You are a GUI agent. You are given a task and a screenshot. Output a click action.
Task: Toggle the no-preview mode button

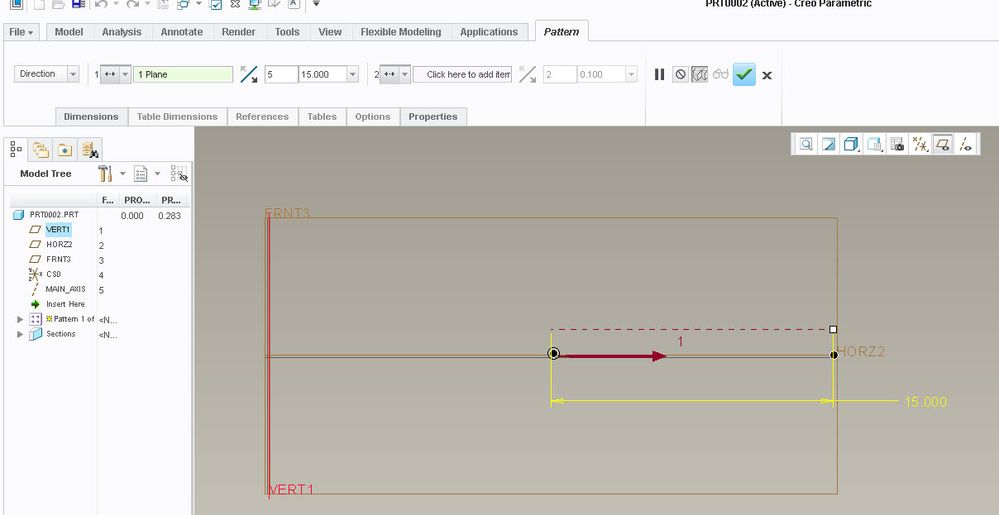(680, 75)
